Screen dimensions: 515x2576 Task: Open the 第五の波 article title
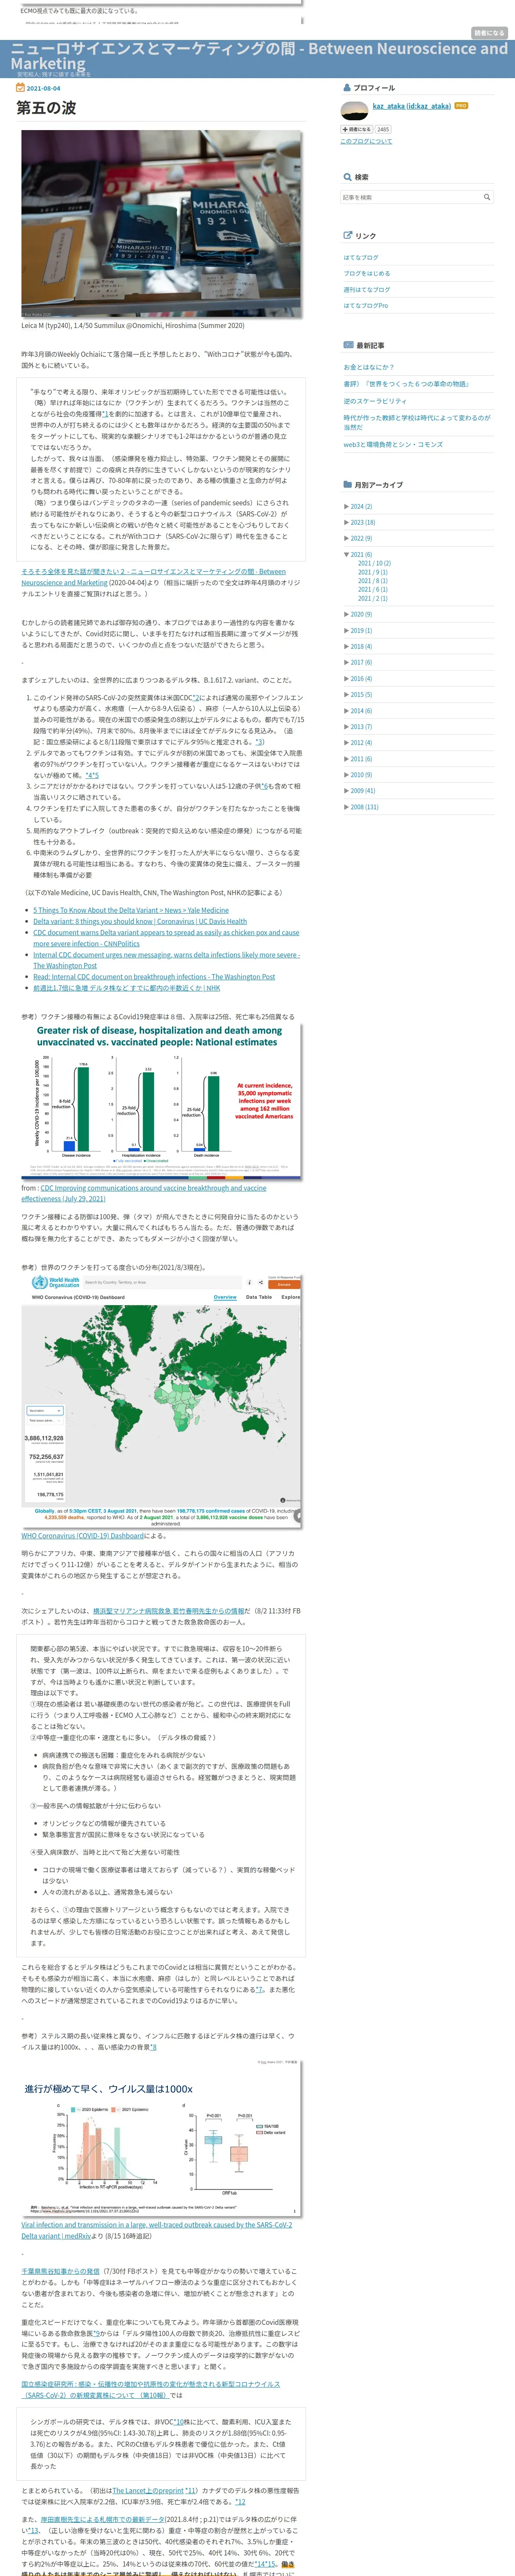46,107
